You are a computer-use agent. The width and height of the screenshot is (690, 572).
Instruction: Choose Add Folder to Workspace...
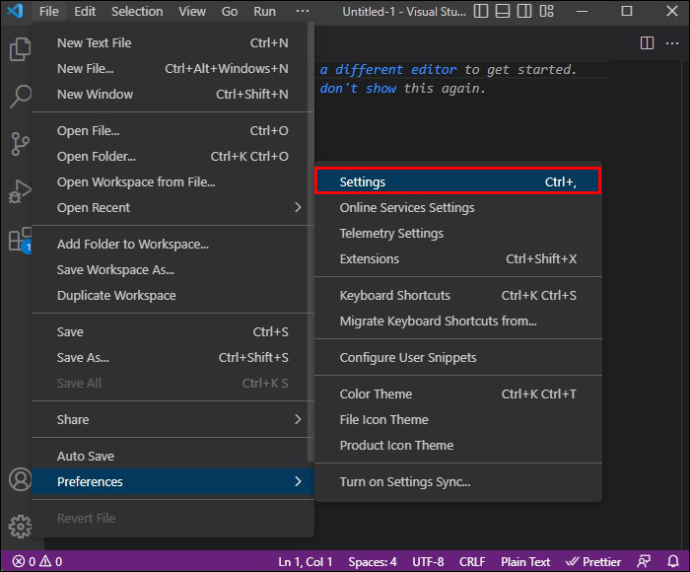[x=172, y=244]
